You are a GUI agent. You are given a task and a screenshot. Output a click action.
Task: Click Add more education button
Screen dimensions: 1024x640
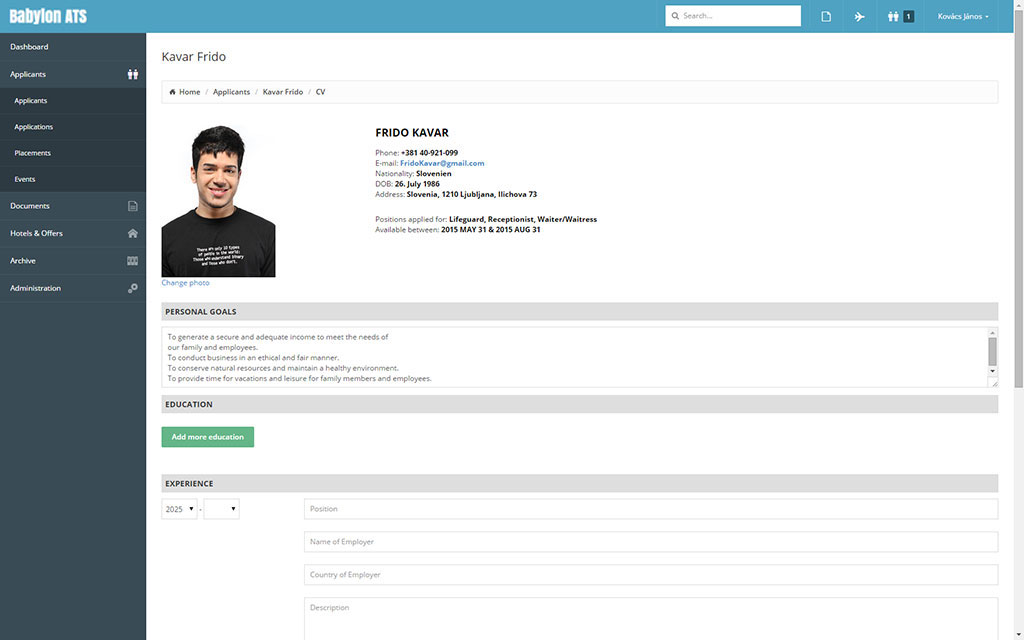tap(208, 437)
